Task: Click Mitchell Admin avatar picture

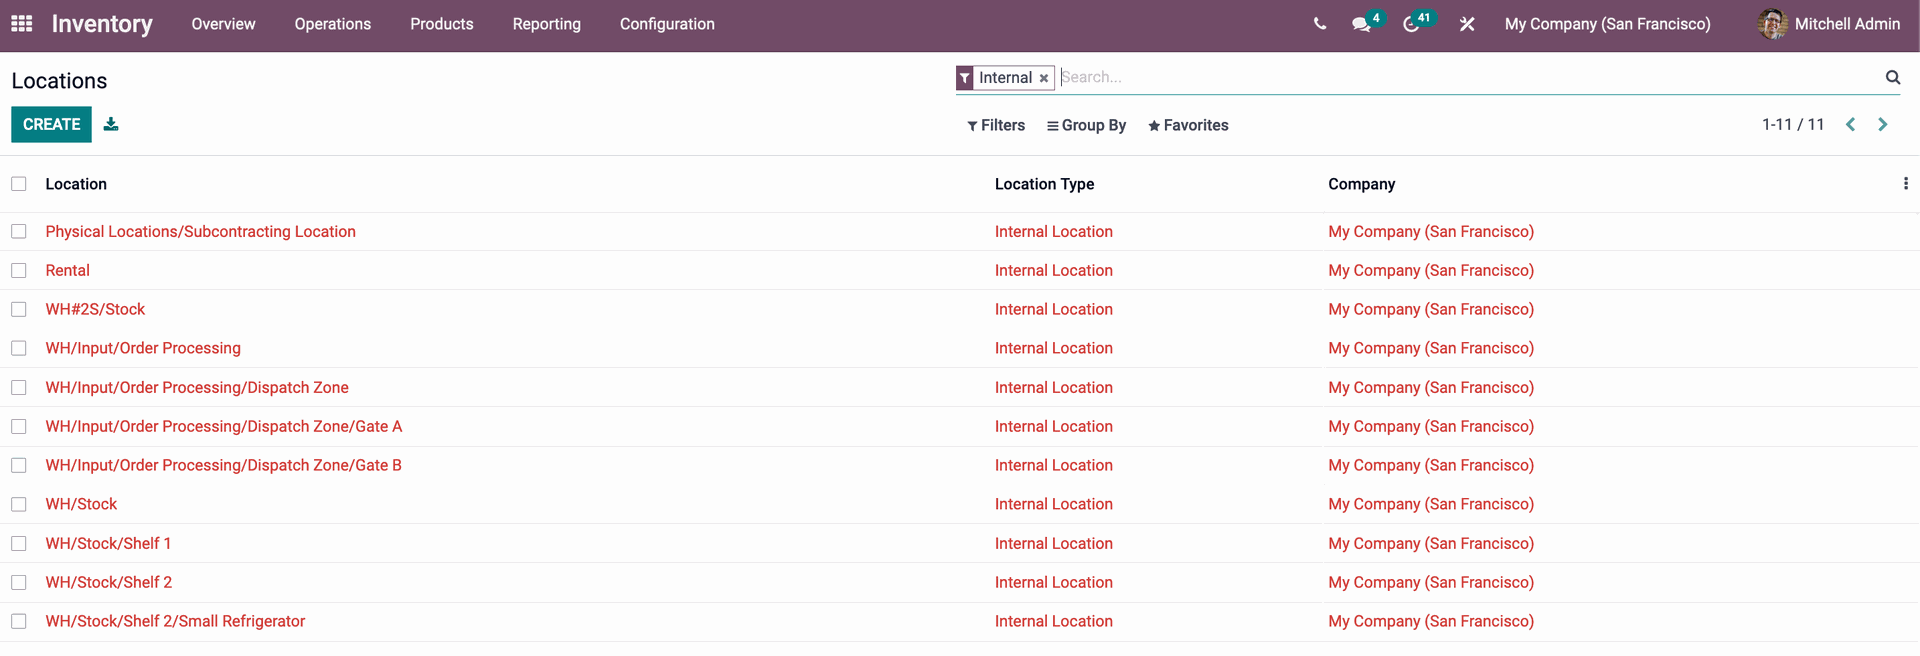Action: 1773,24
